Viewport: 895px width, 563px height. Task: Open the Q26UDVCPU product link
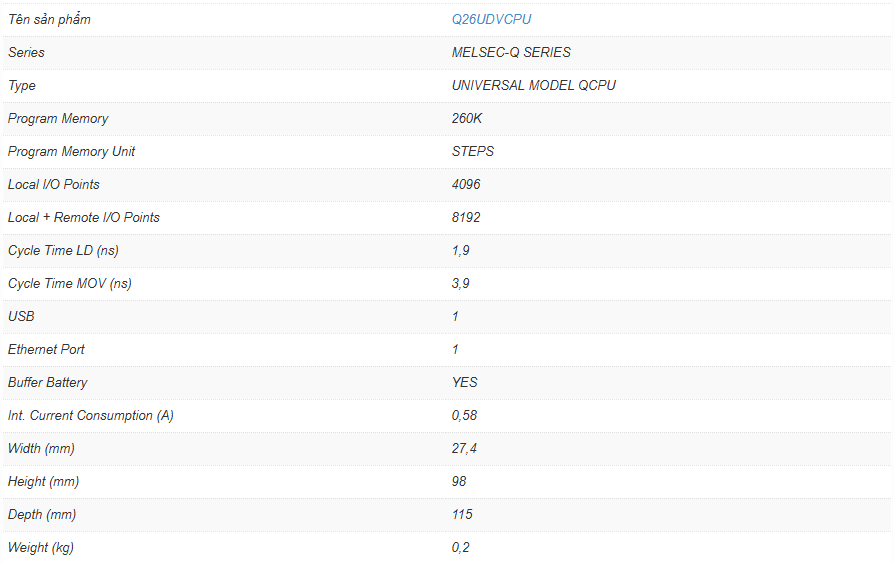coord(491,19)
